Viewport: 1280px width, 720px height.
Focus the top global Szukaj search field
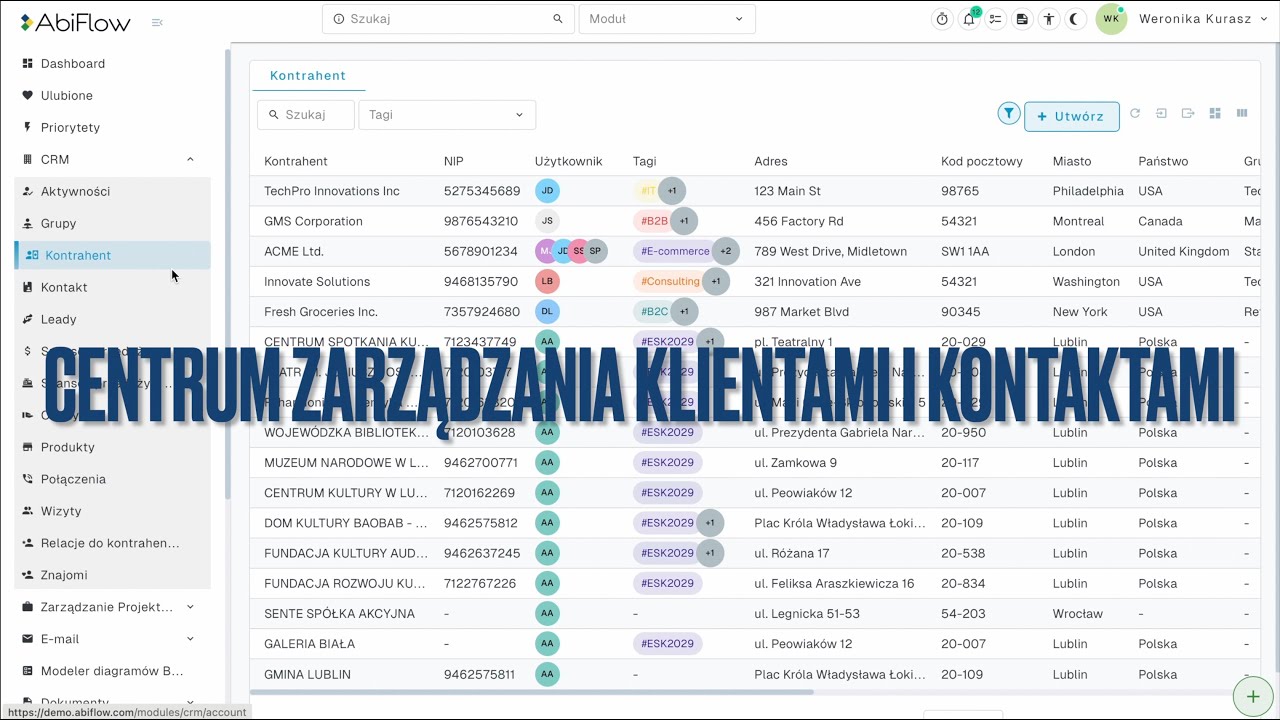click(x=448, y=19)
